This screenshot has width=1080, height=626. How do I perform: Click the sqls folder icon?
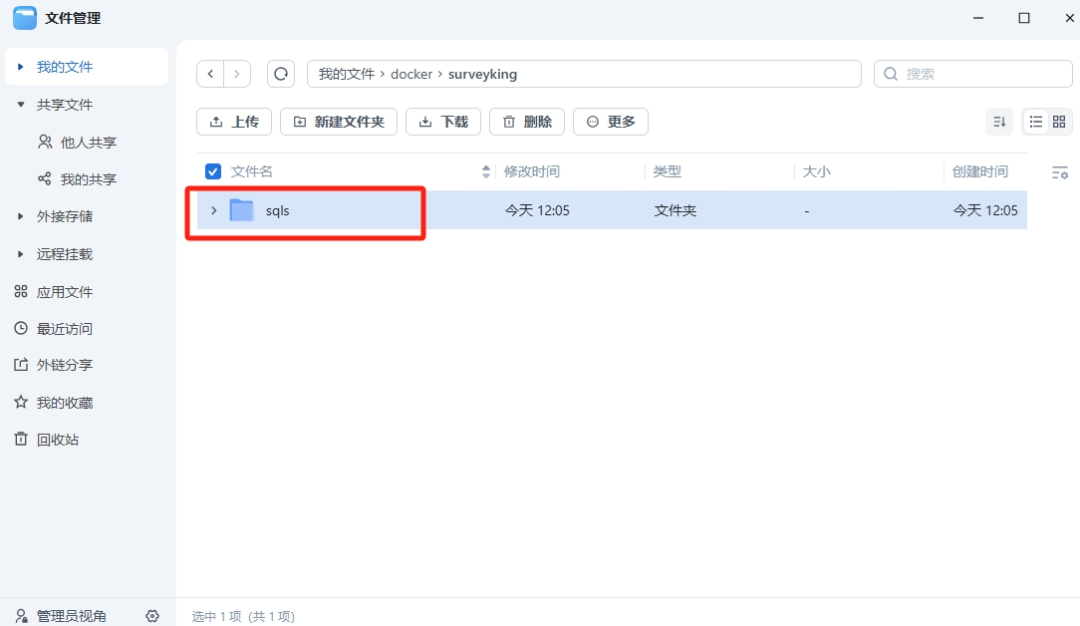click(x=241, y=211)
